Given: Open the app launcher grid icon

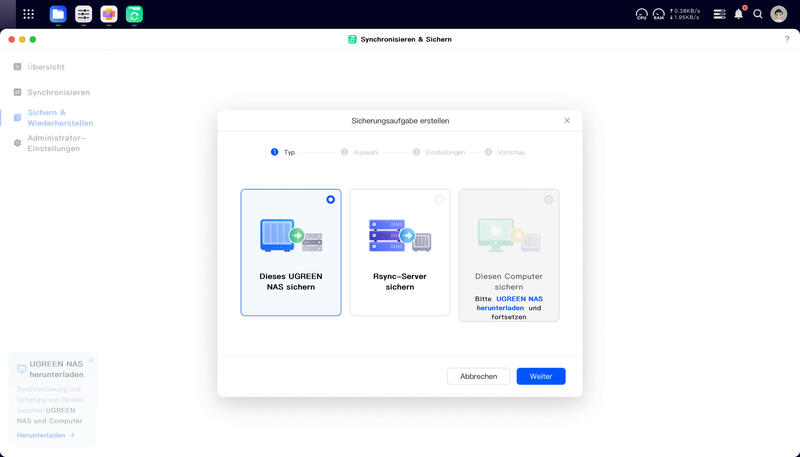Looking at the screenshot, I should [29, 14].
